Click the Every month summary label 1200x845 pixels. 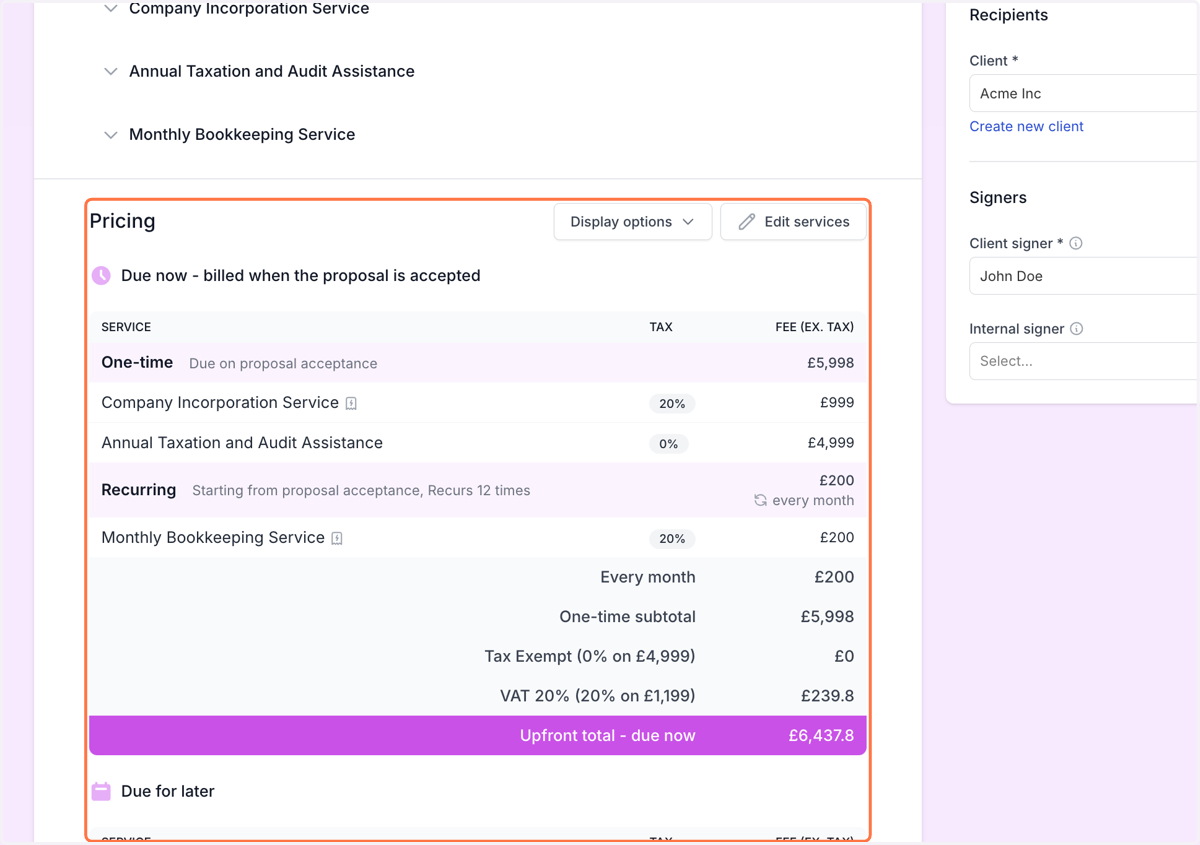pos(648,578)
